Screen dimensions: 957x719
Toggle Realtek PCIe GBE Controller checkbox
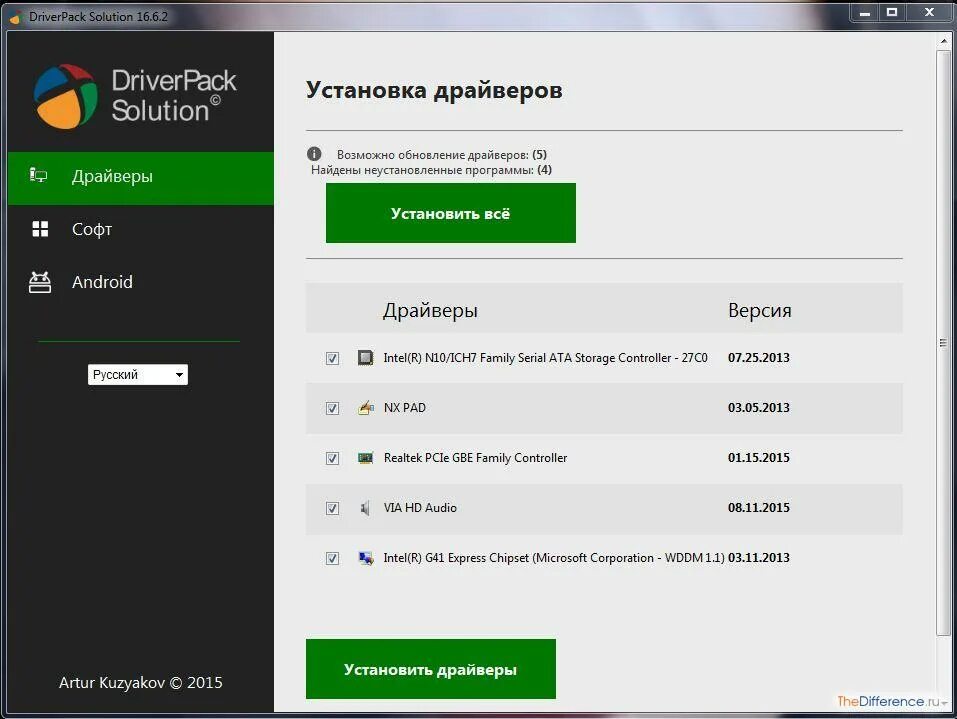[x=332, y=458]
